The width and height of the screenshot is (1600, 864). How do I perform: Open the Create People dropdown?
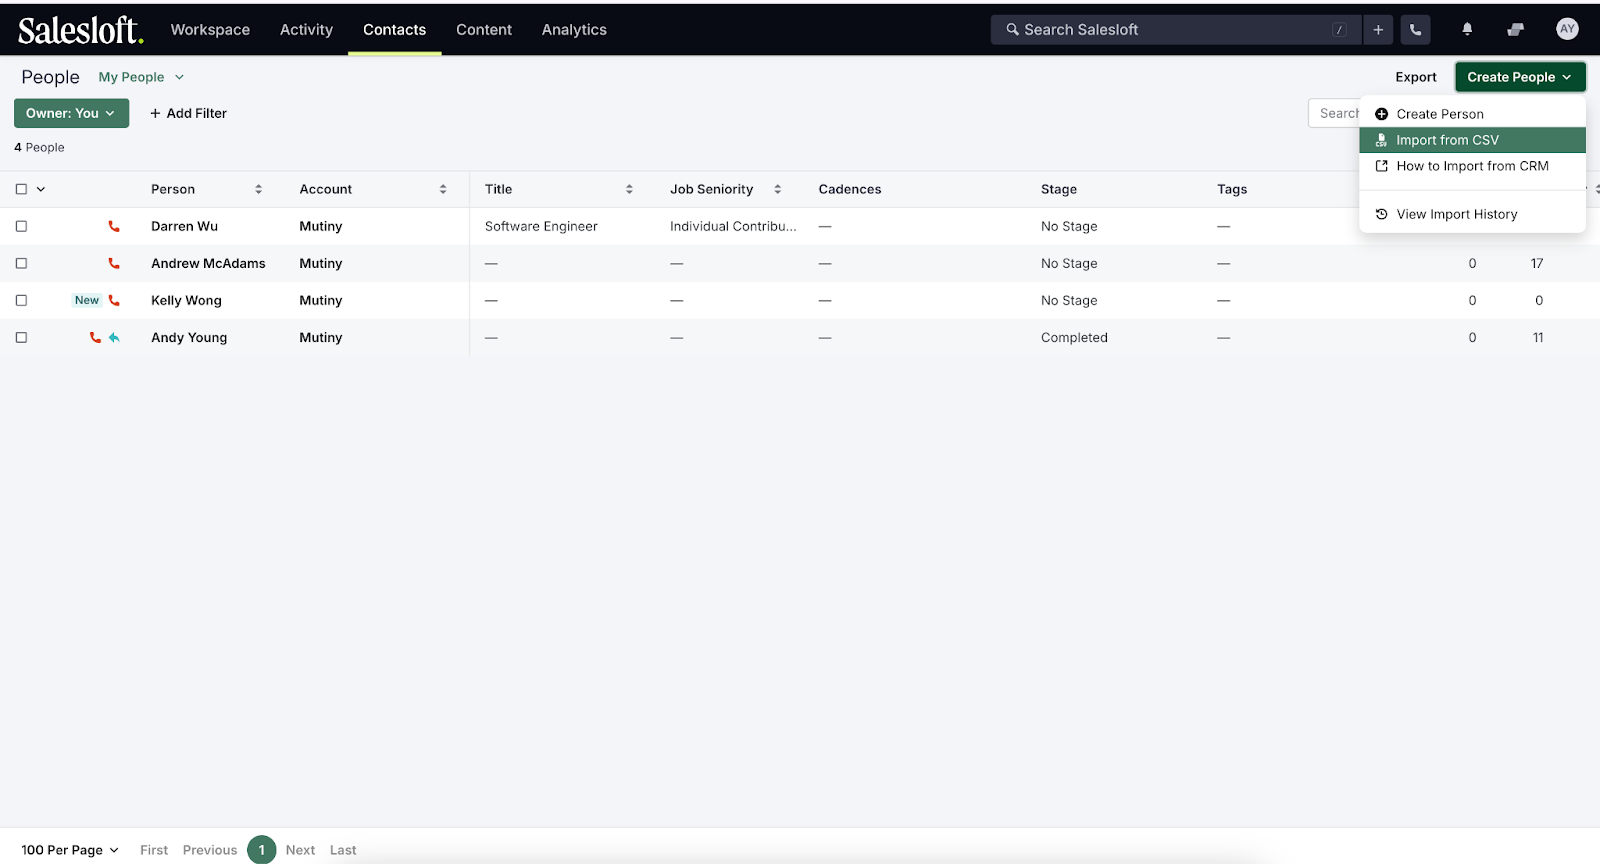coord(1520,77)
